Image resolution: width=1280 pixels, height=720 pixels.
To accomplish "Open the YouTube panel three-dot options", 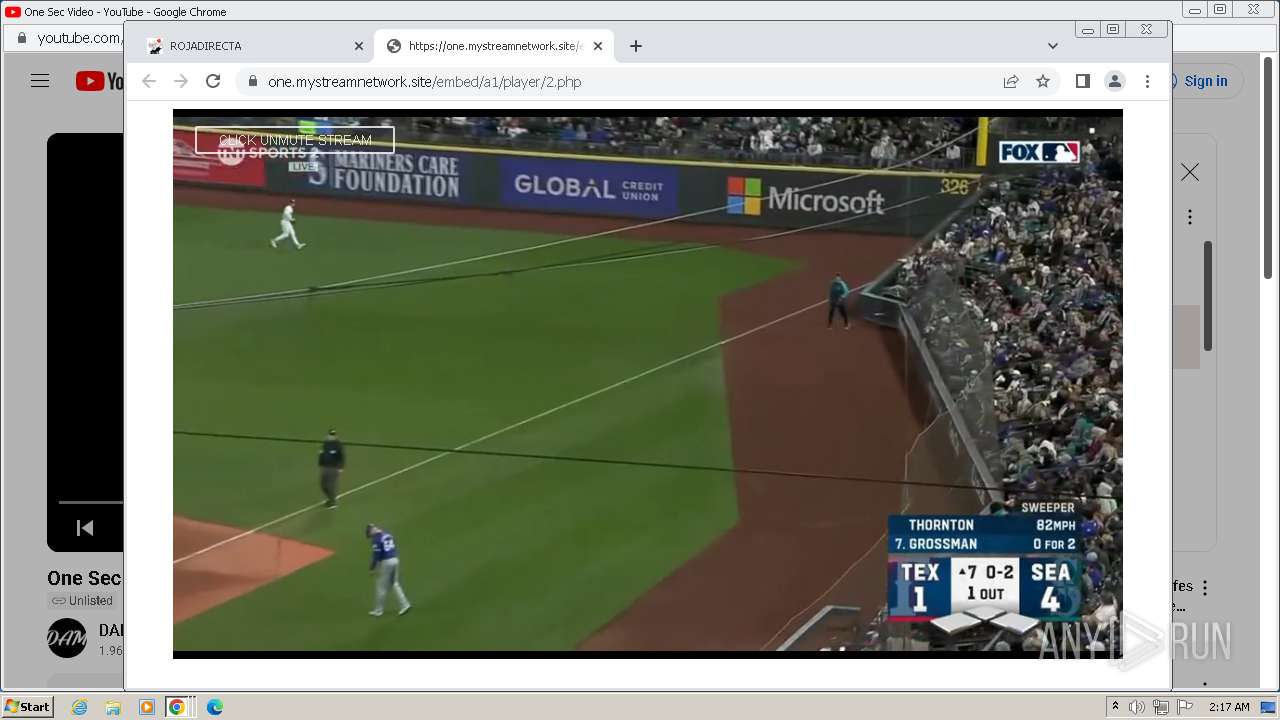I will pos(1190,217).
